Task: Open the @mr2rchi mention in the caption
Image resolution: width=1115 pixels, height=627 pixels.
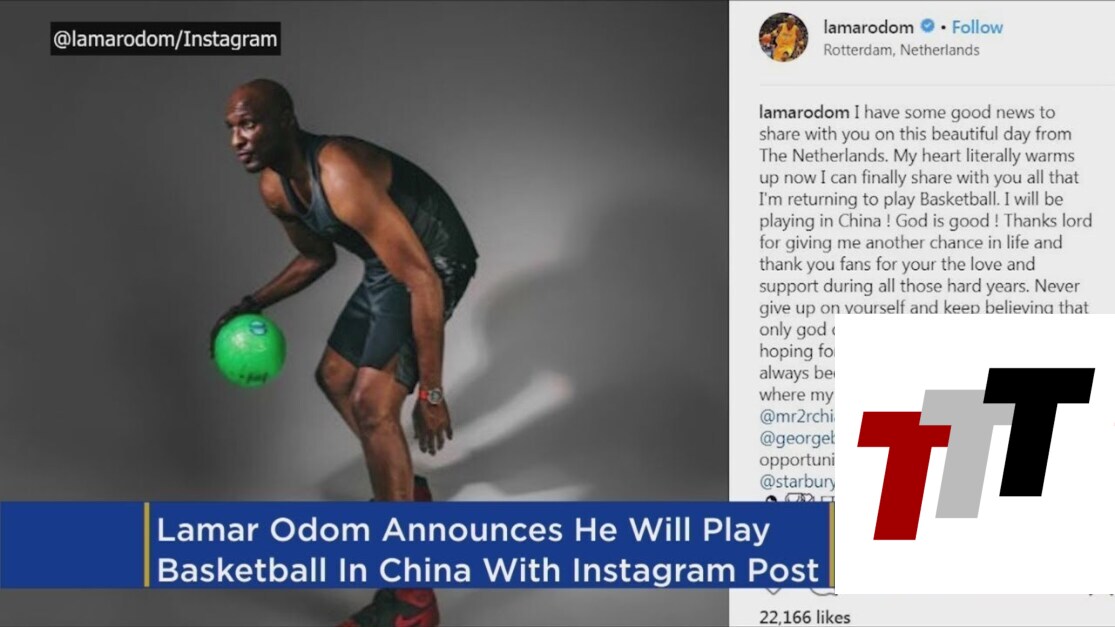Action: pyautogui.click(x=797, y=416)
